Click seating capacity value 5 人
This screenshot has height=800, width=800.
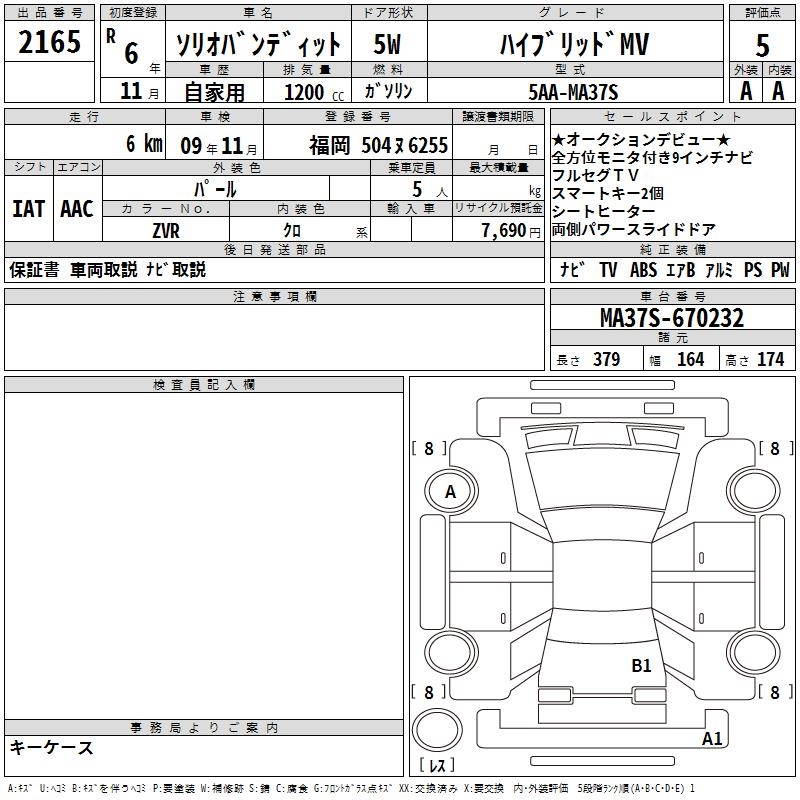point(430,190)
